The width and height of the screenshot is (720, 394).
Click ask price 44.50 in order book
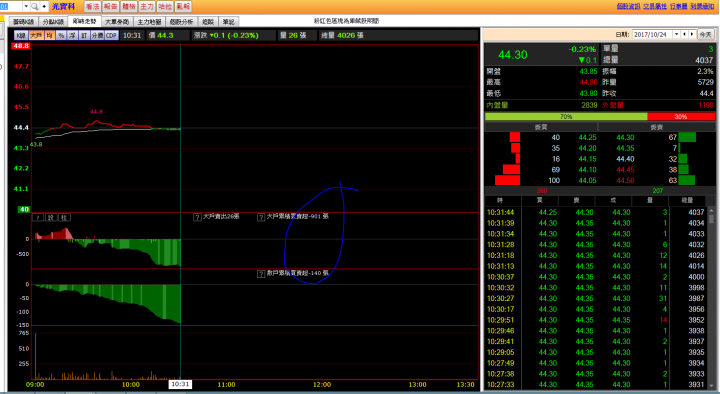tap(625, 180)
